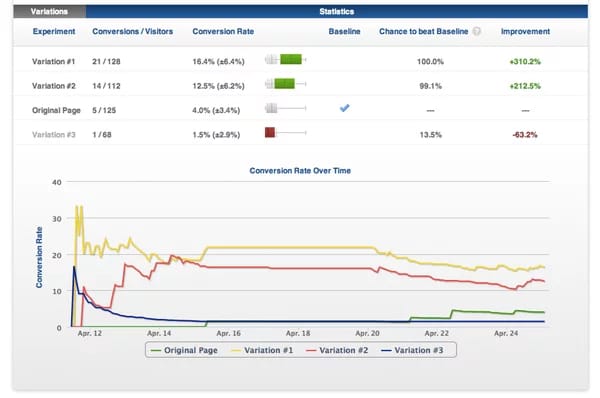Viewport: 600px width, 398px height.
Task: Select the Variation #1 experiment row name
Action: (x=54, y=61)
